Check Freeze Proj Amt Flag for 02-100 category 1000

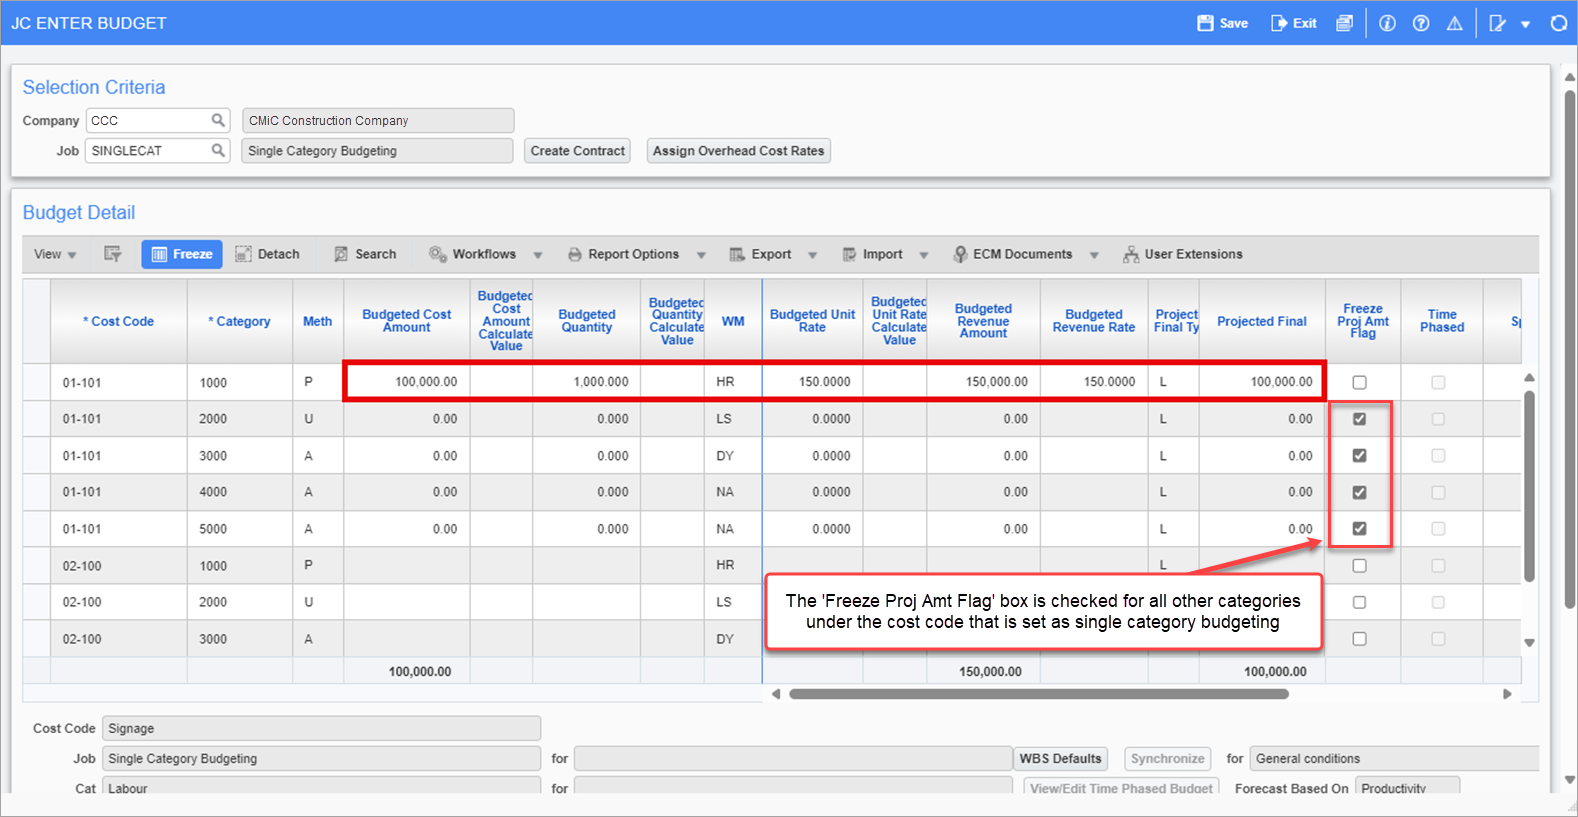pos(1359,565)
